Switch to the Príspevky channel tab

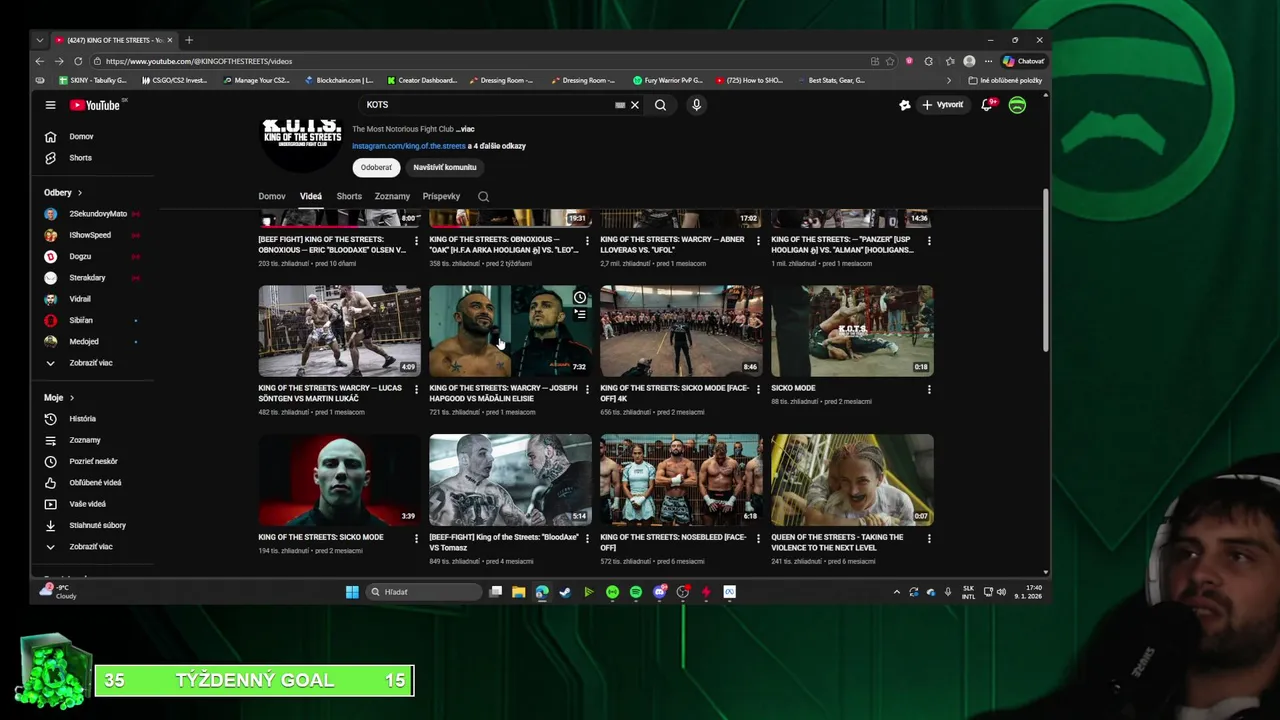[x=441, y=197]
